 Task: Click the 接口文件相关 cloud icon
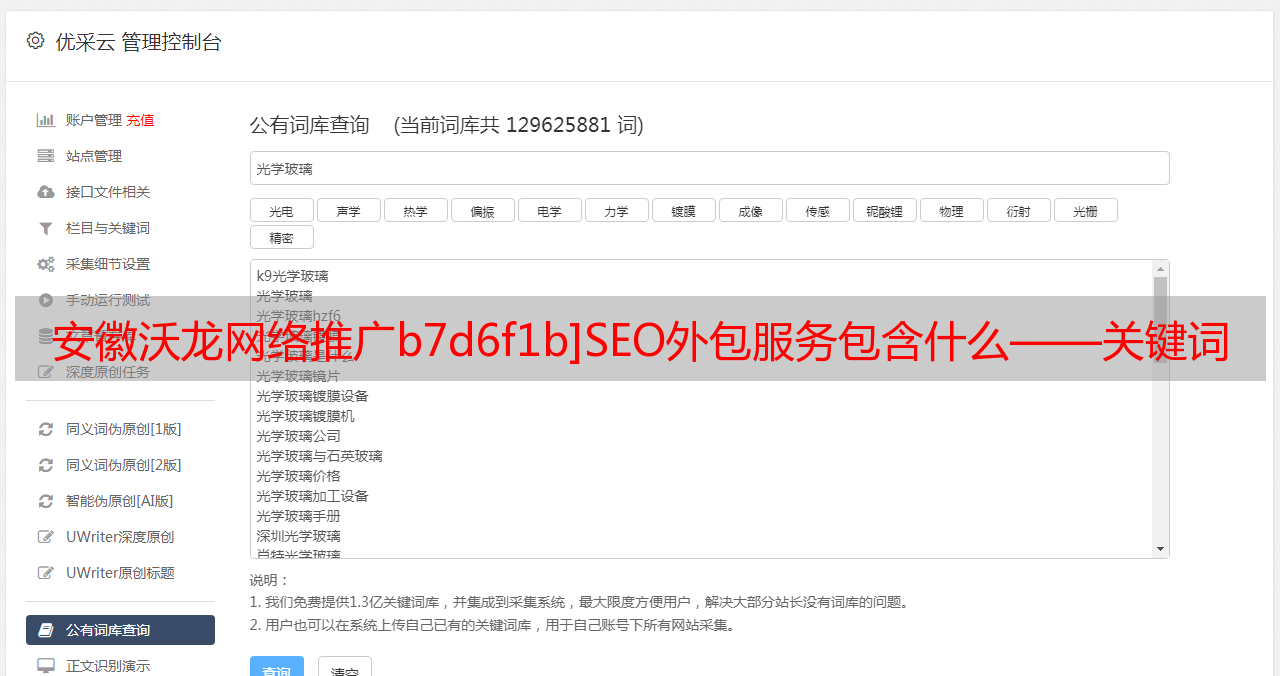click(46, 192)
